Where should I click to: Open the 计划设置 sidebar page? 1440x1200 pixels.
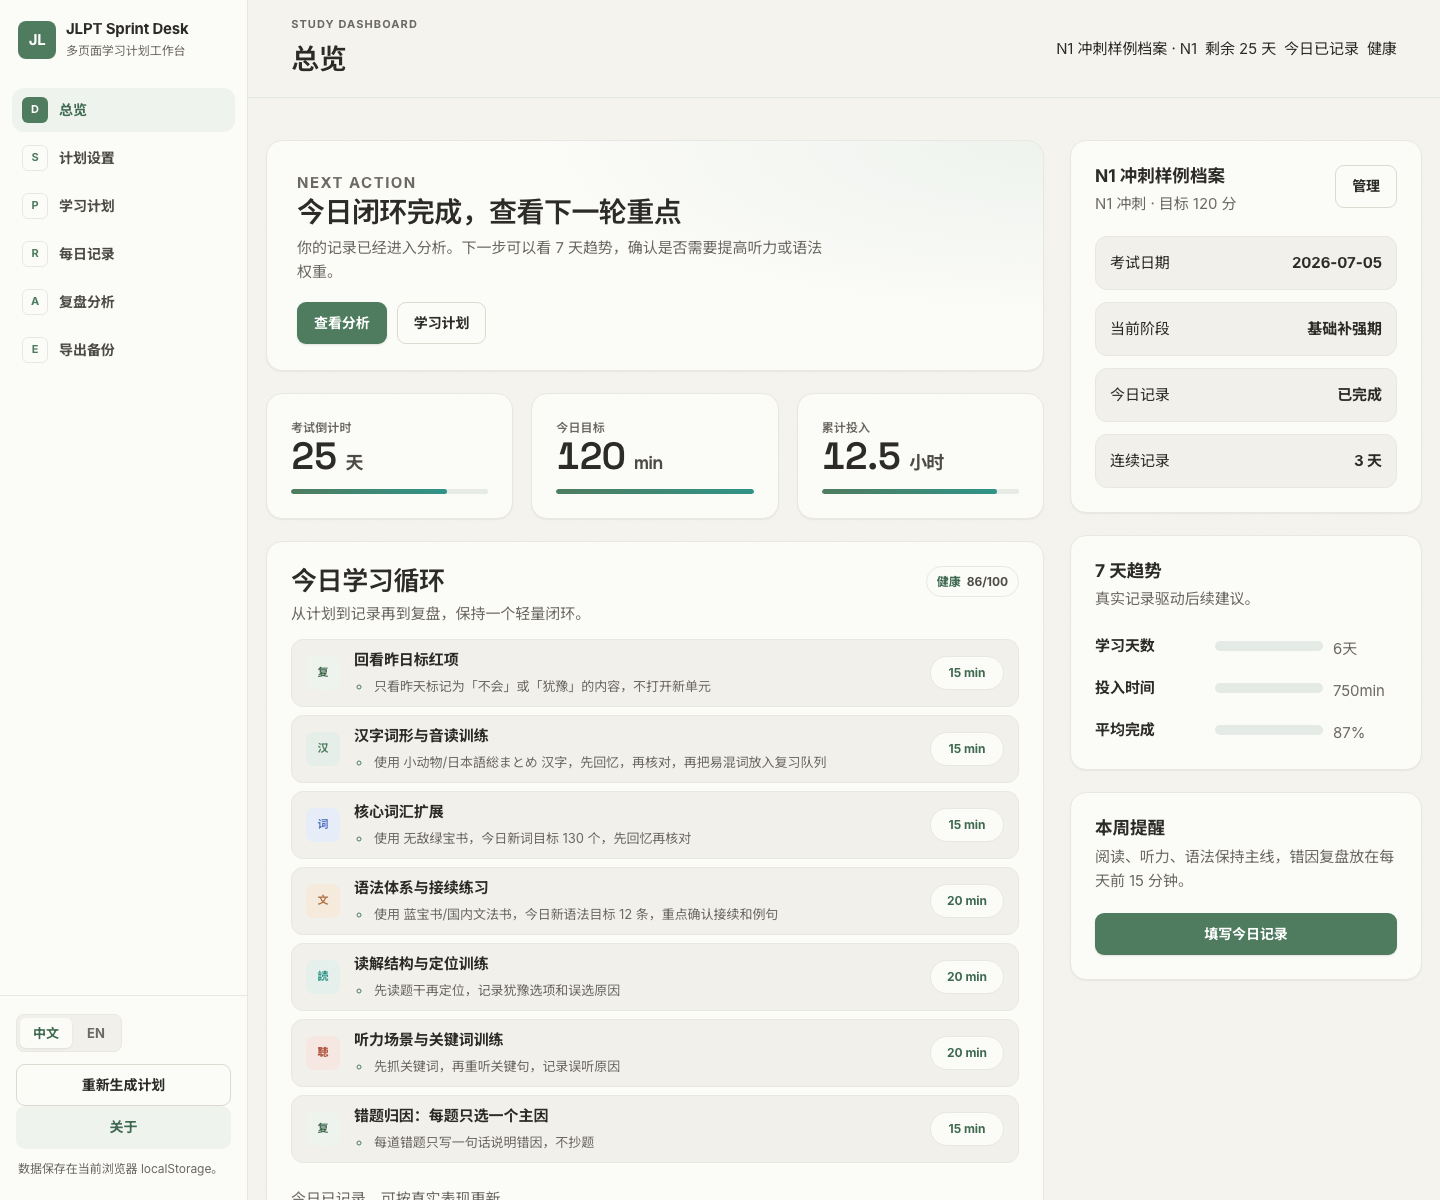(x=123, y=158)
